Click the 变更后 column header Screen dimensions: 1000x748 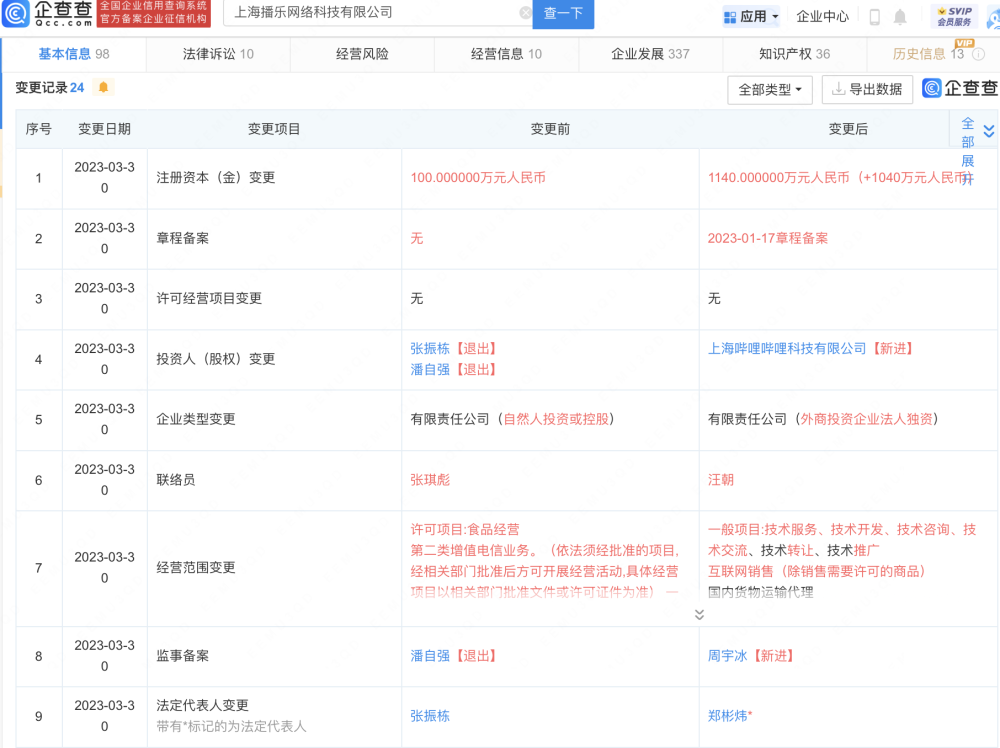pos(848,129)
